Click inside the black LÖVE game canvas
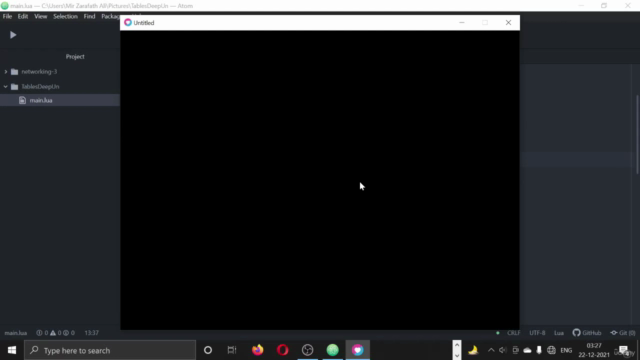The image size is (640, 360). [x=320, y=180]
